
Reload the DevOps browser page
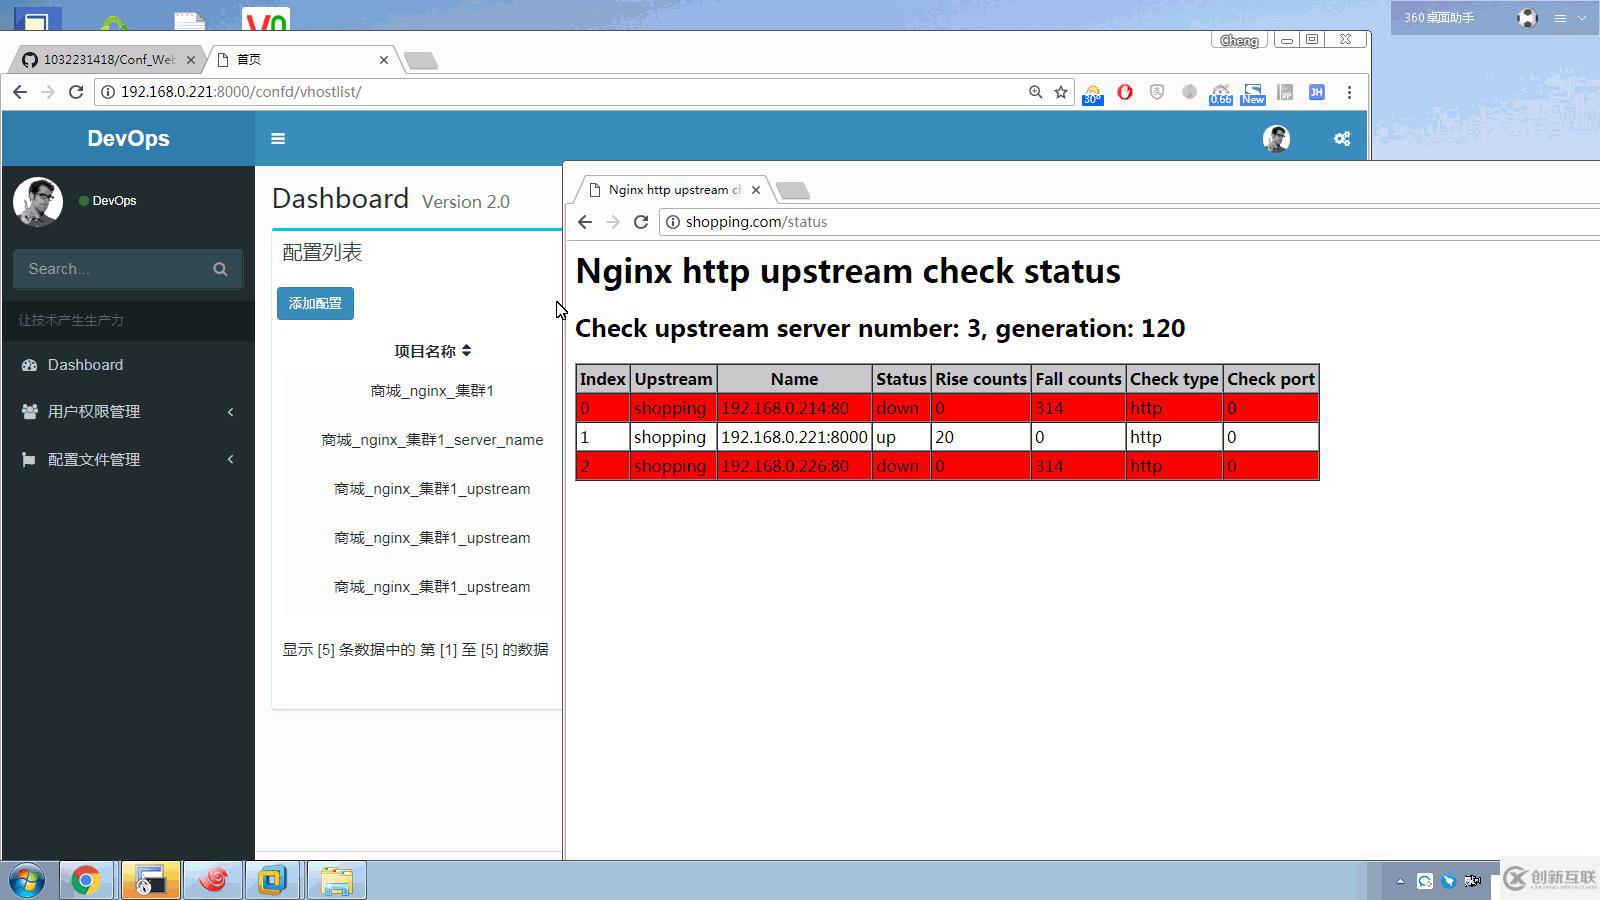[x=76, y=92]
